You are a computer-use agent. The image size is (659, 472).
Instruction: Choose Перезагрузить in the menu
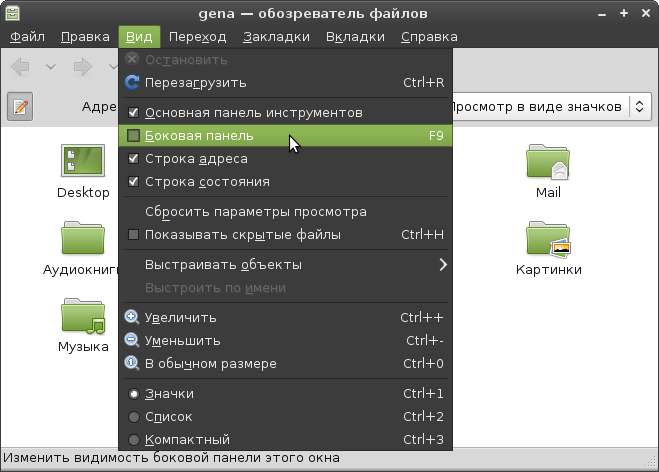click(x=285, y=82)
